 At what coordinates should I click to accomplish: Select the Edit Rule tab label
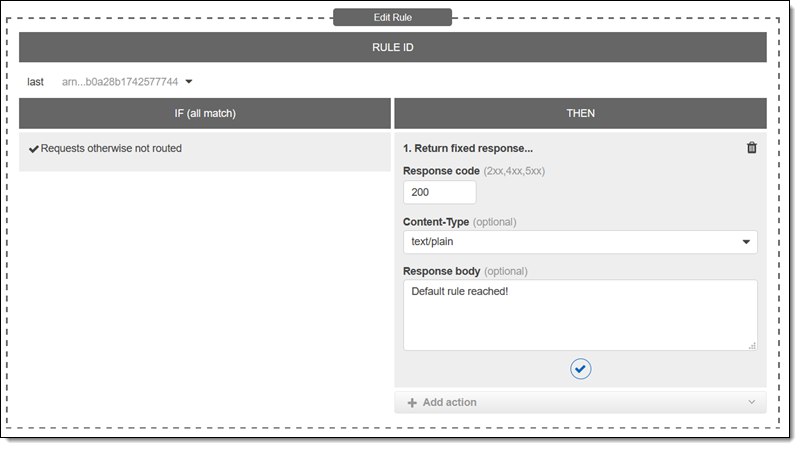coord(392,17)
